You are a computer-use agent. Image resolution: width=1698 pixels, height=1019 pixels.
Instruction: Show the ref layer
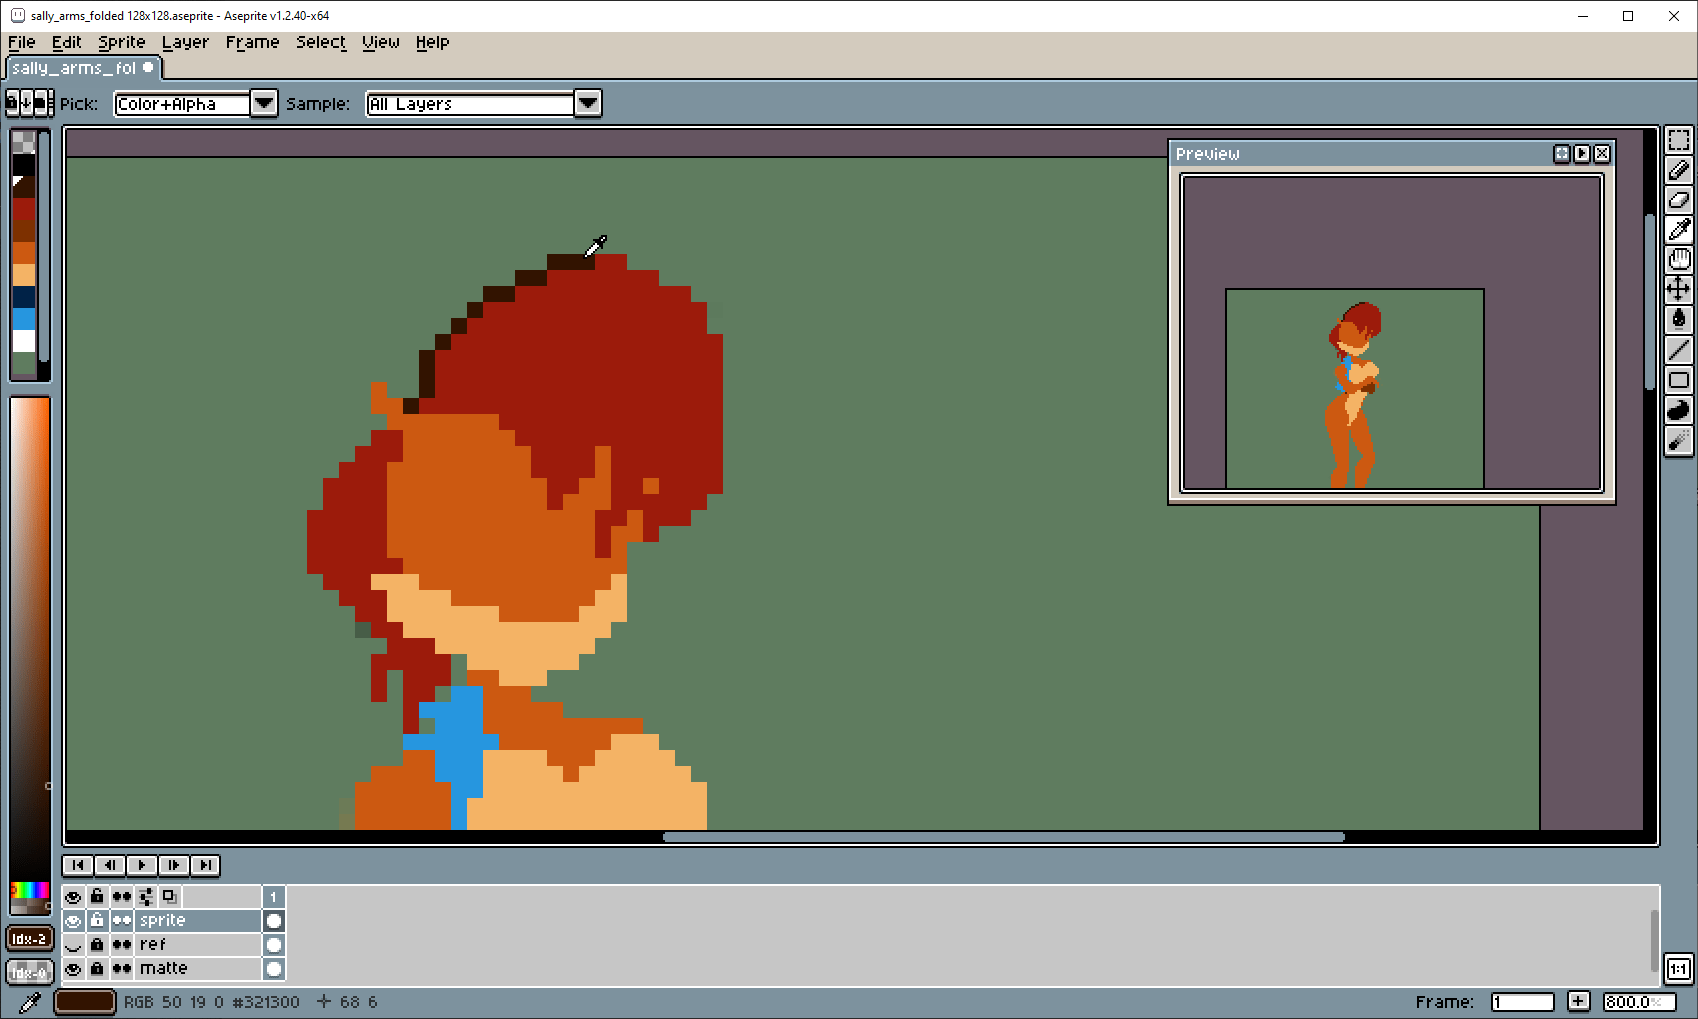tap(73, 945)
